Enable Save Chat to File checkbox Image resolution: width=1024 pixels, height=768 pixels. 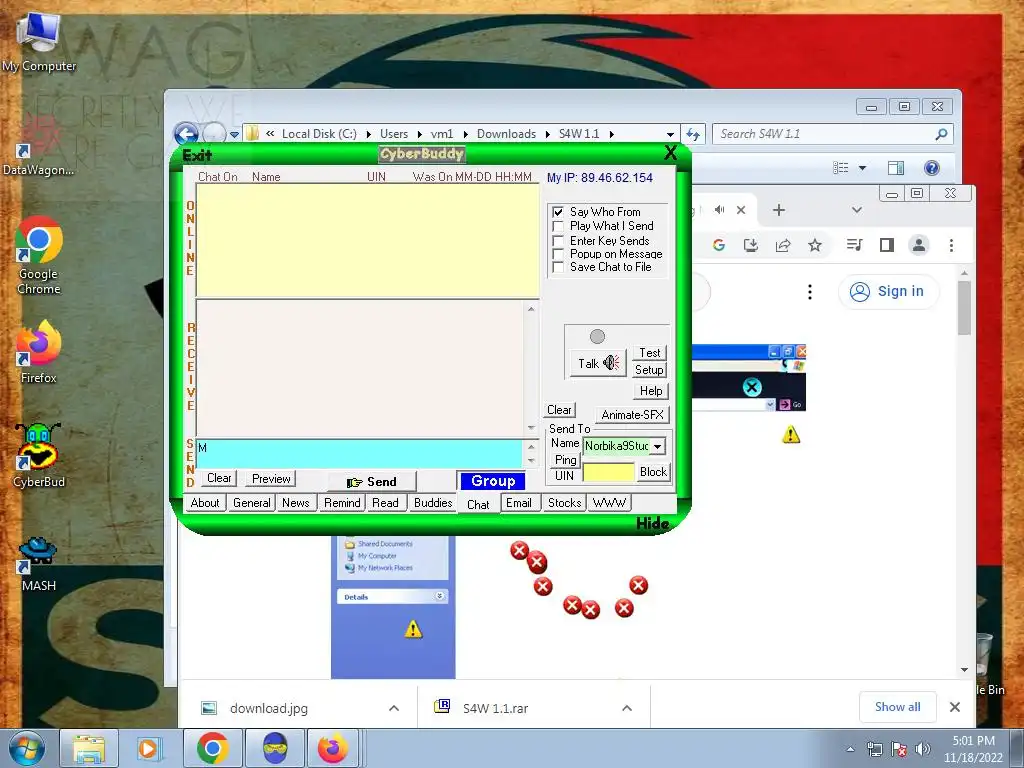558,267
